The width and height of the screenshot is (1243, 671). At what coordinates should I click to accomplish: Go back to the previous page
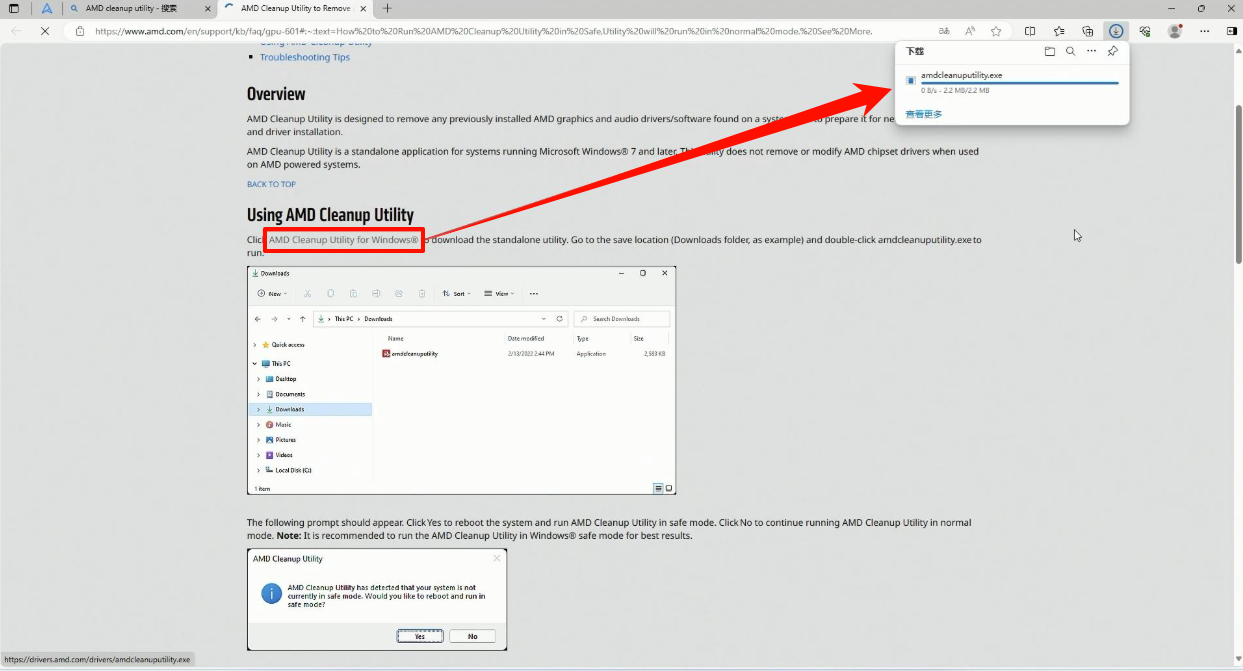17,31
